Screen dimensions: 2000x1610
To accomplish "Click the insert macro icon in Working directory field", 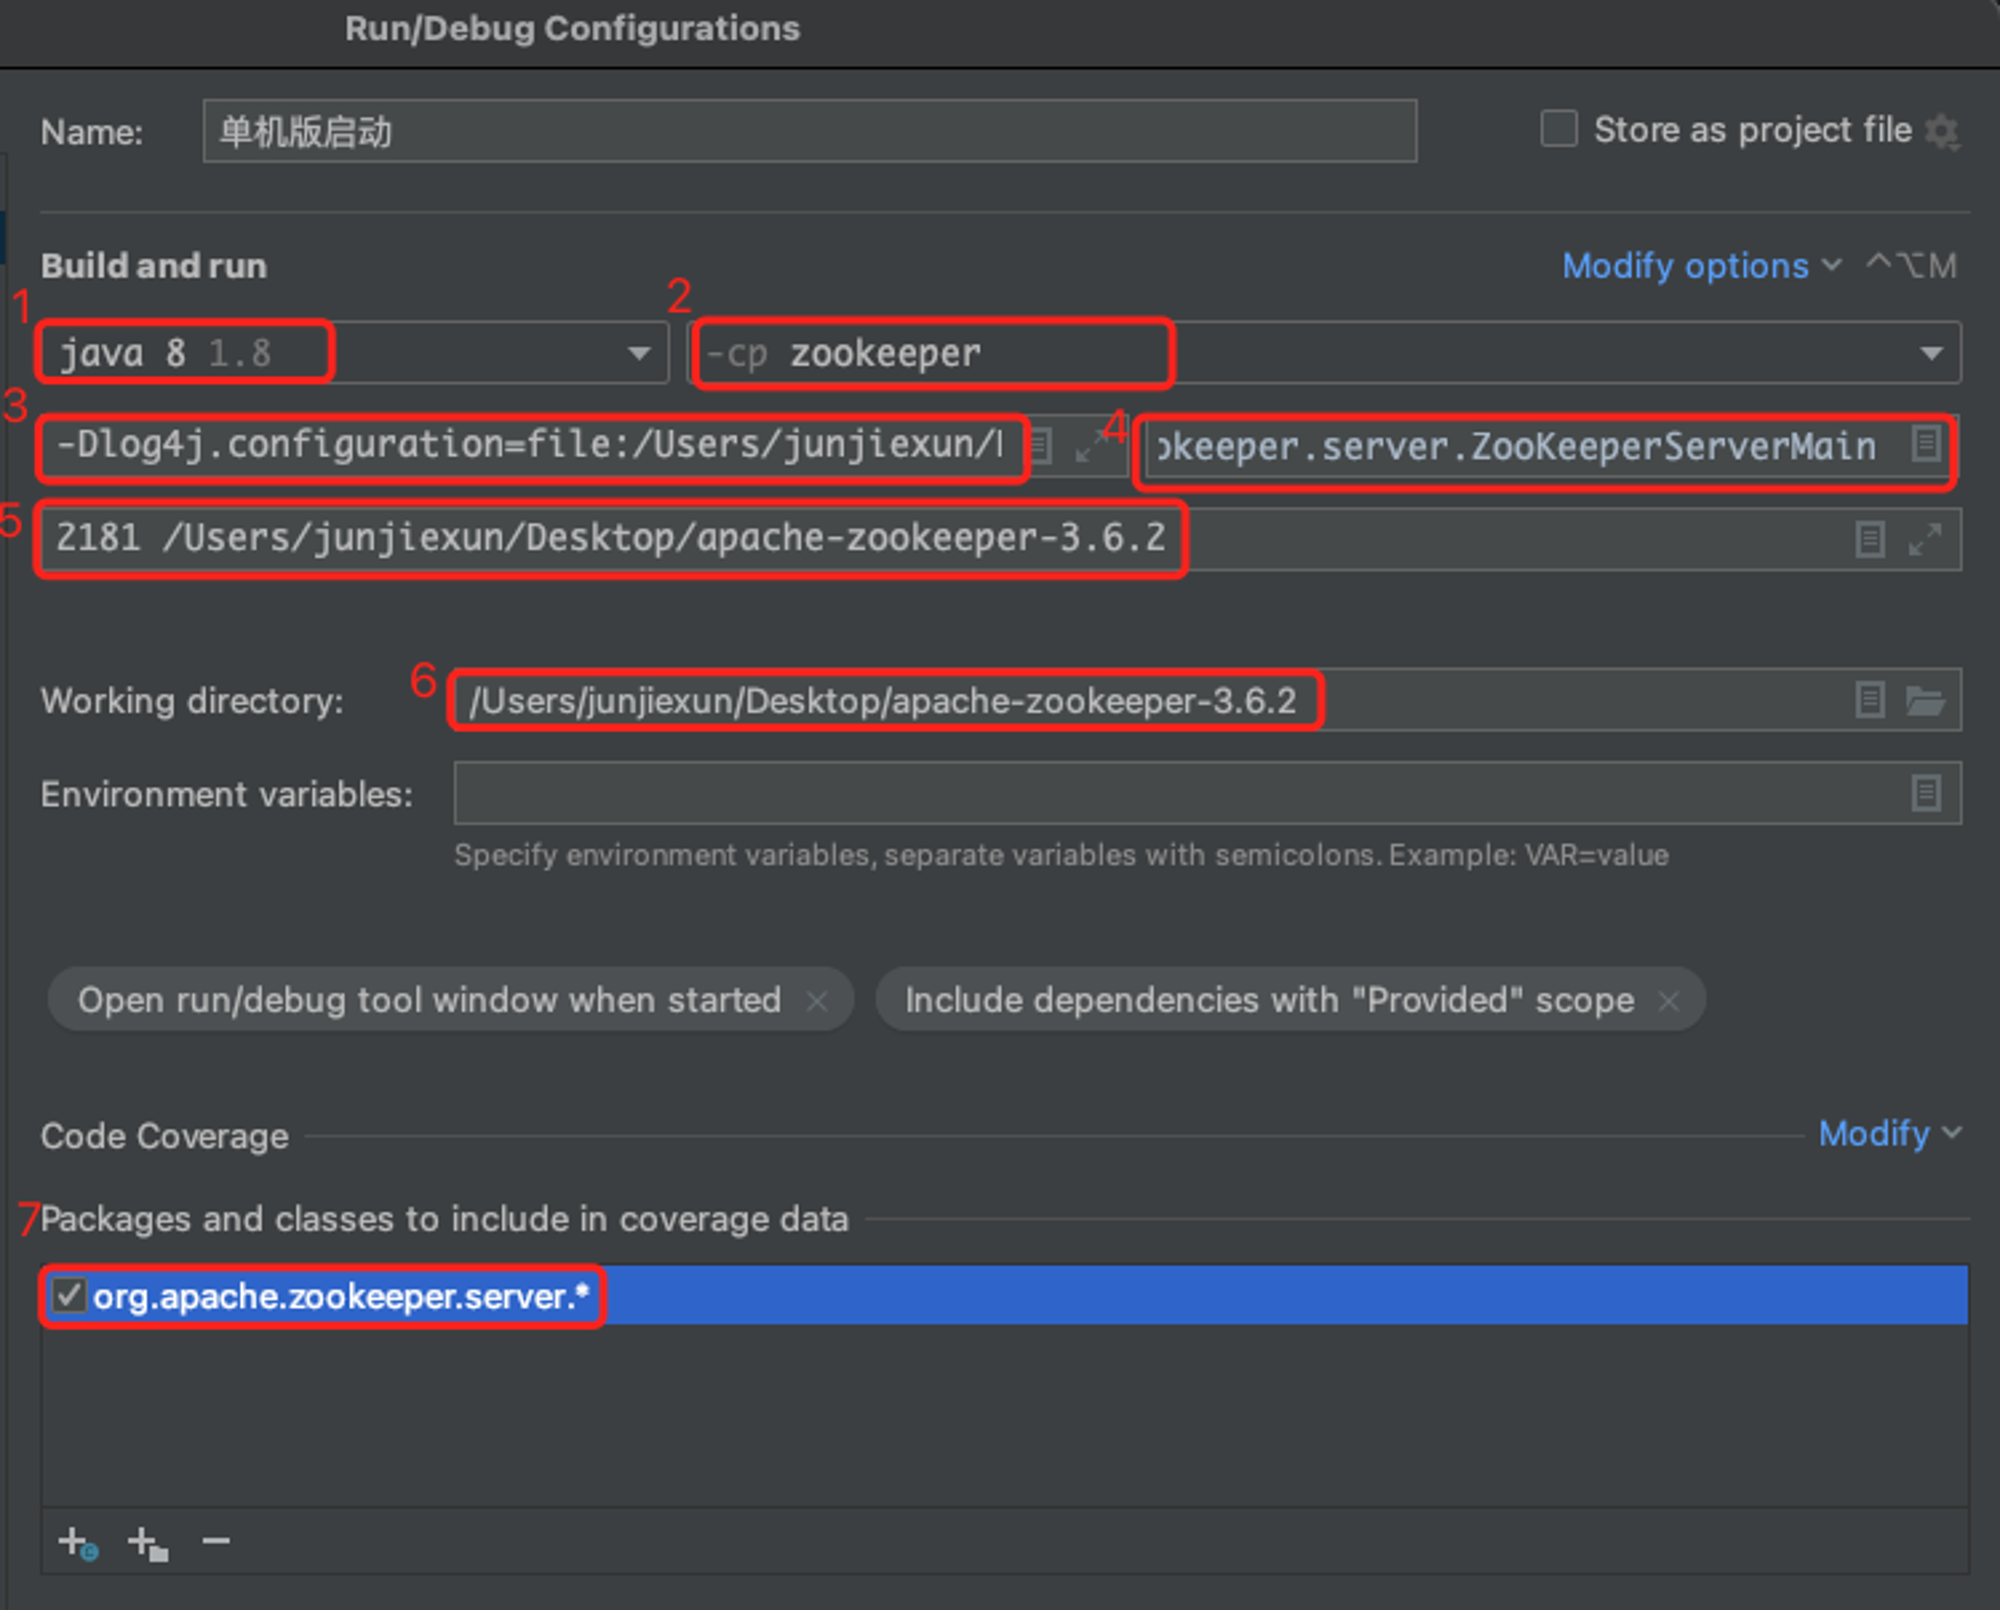I will tap(1870, 700).
